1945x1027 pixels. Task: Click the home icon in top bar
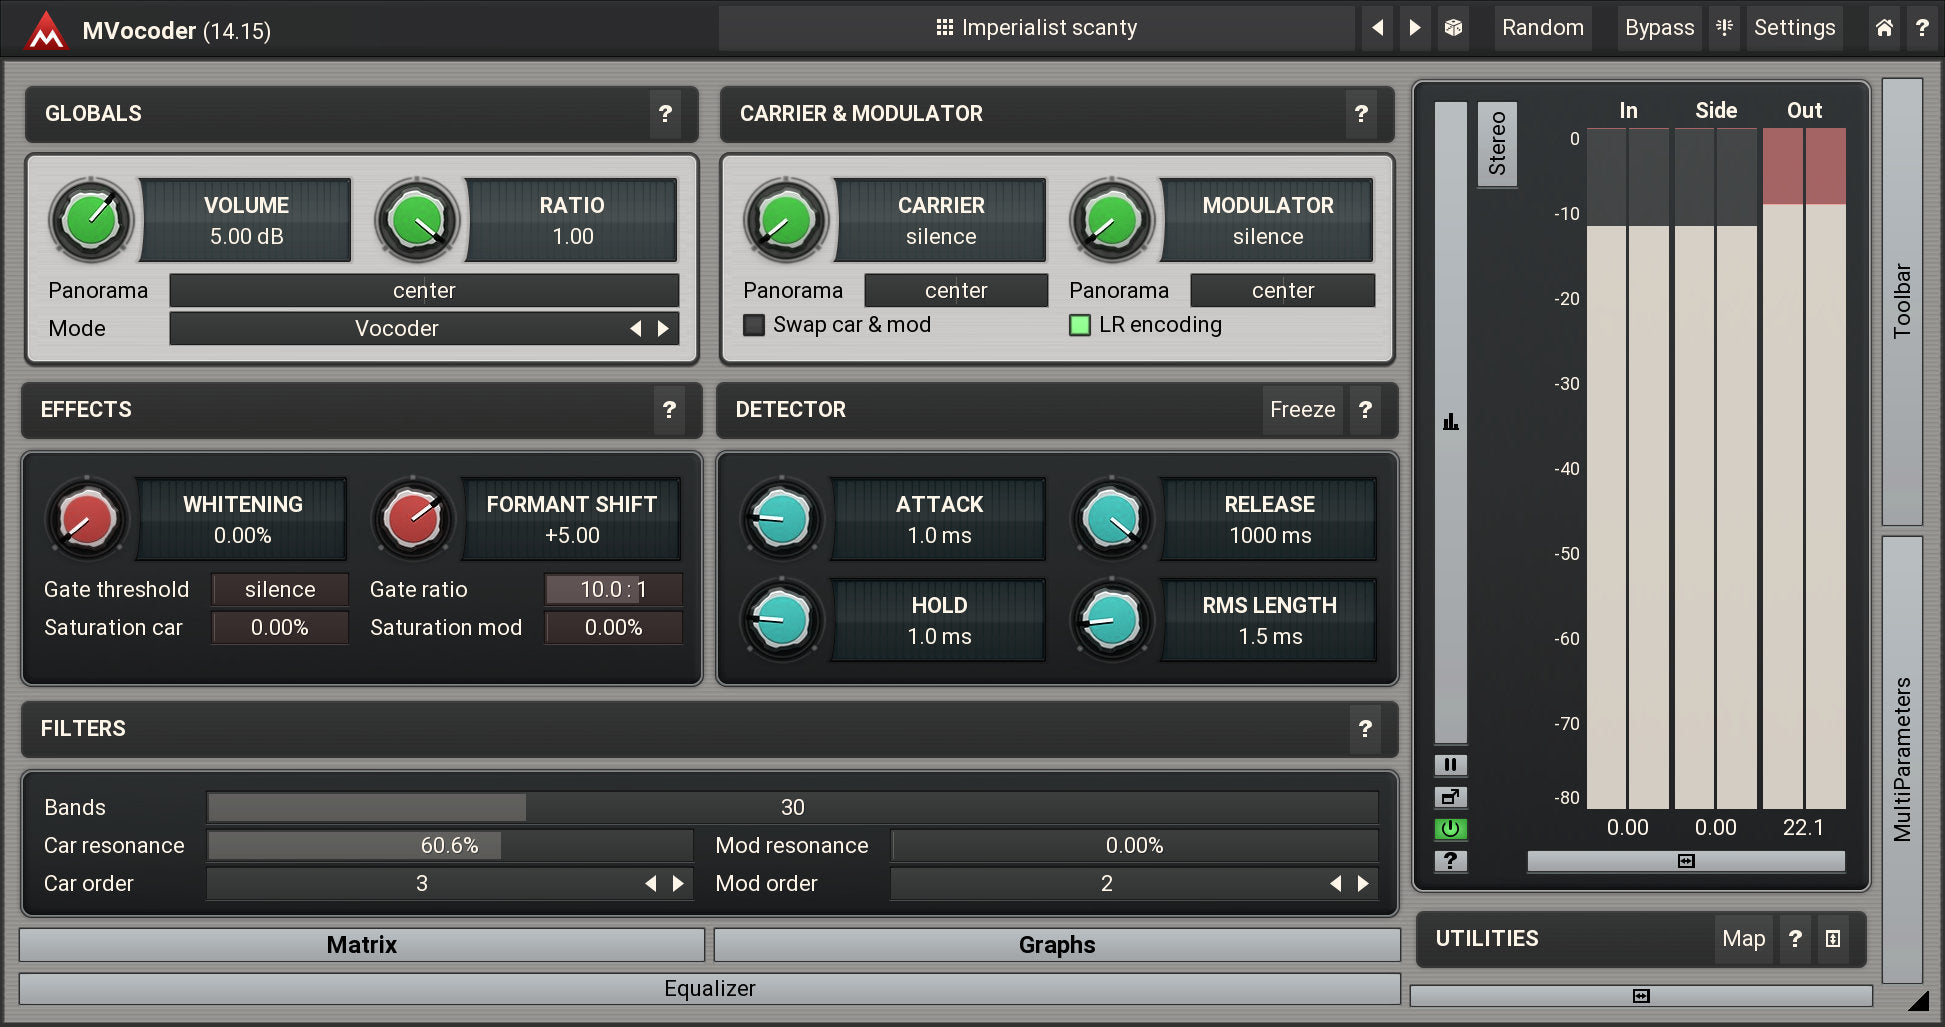coord(1884,28)
